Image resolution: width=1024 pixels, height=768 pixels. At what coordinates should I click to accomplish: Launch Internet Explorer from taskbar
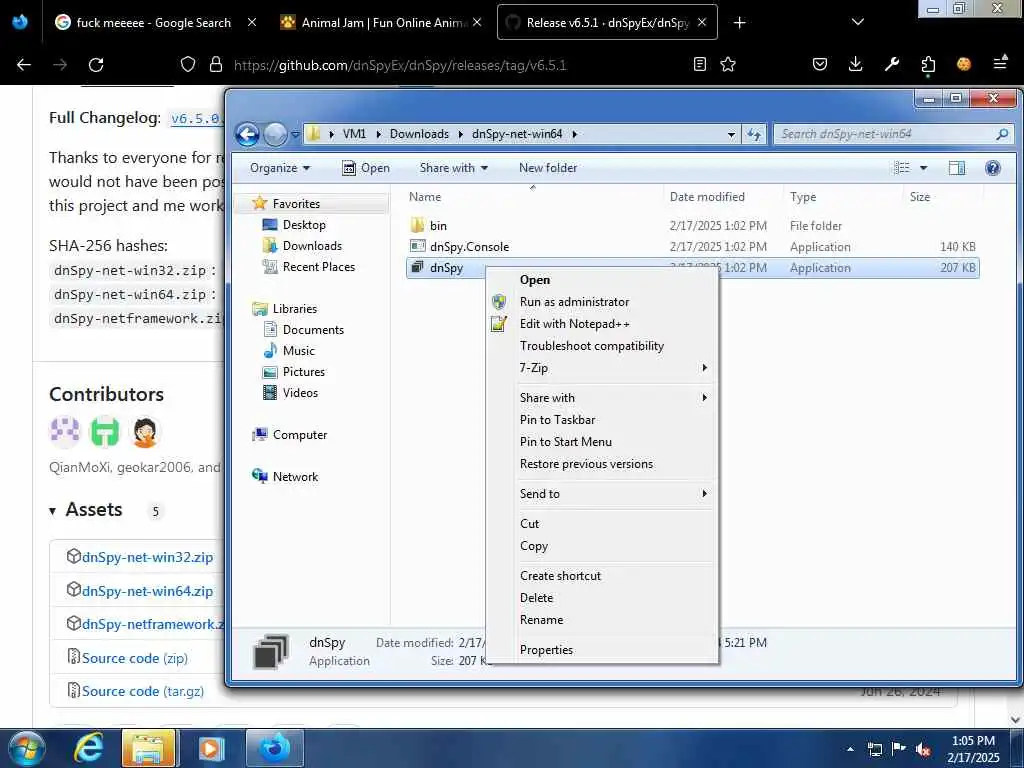point(89,748)
